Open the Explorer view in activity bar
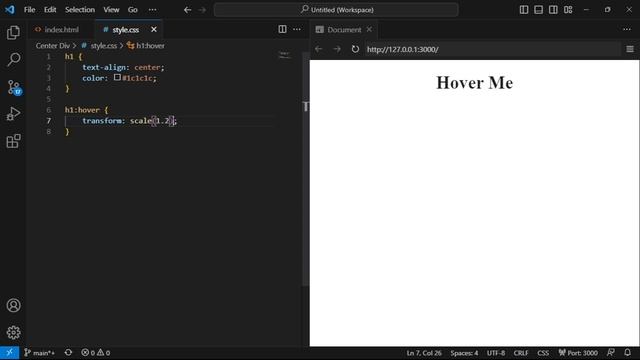The image size is (640, 360). click(x=13, y=32)
